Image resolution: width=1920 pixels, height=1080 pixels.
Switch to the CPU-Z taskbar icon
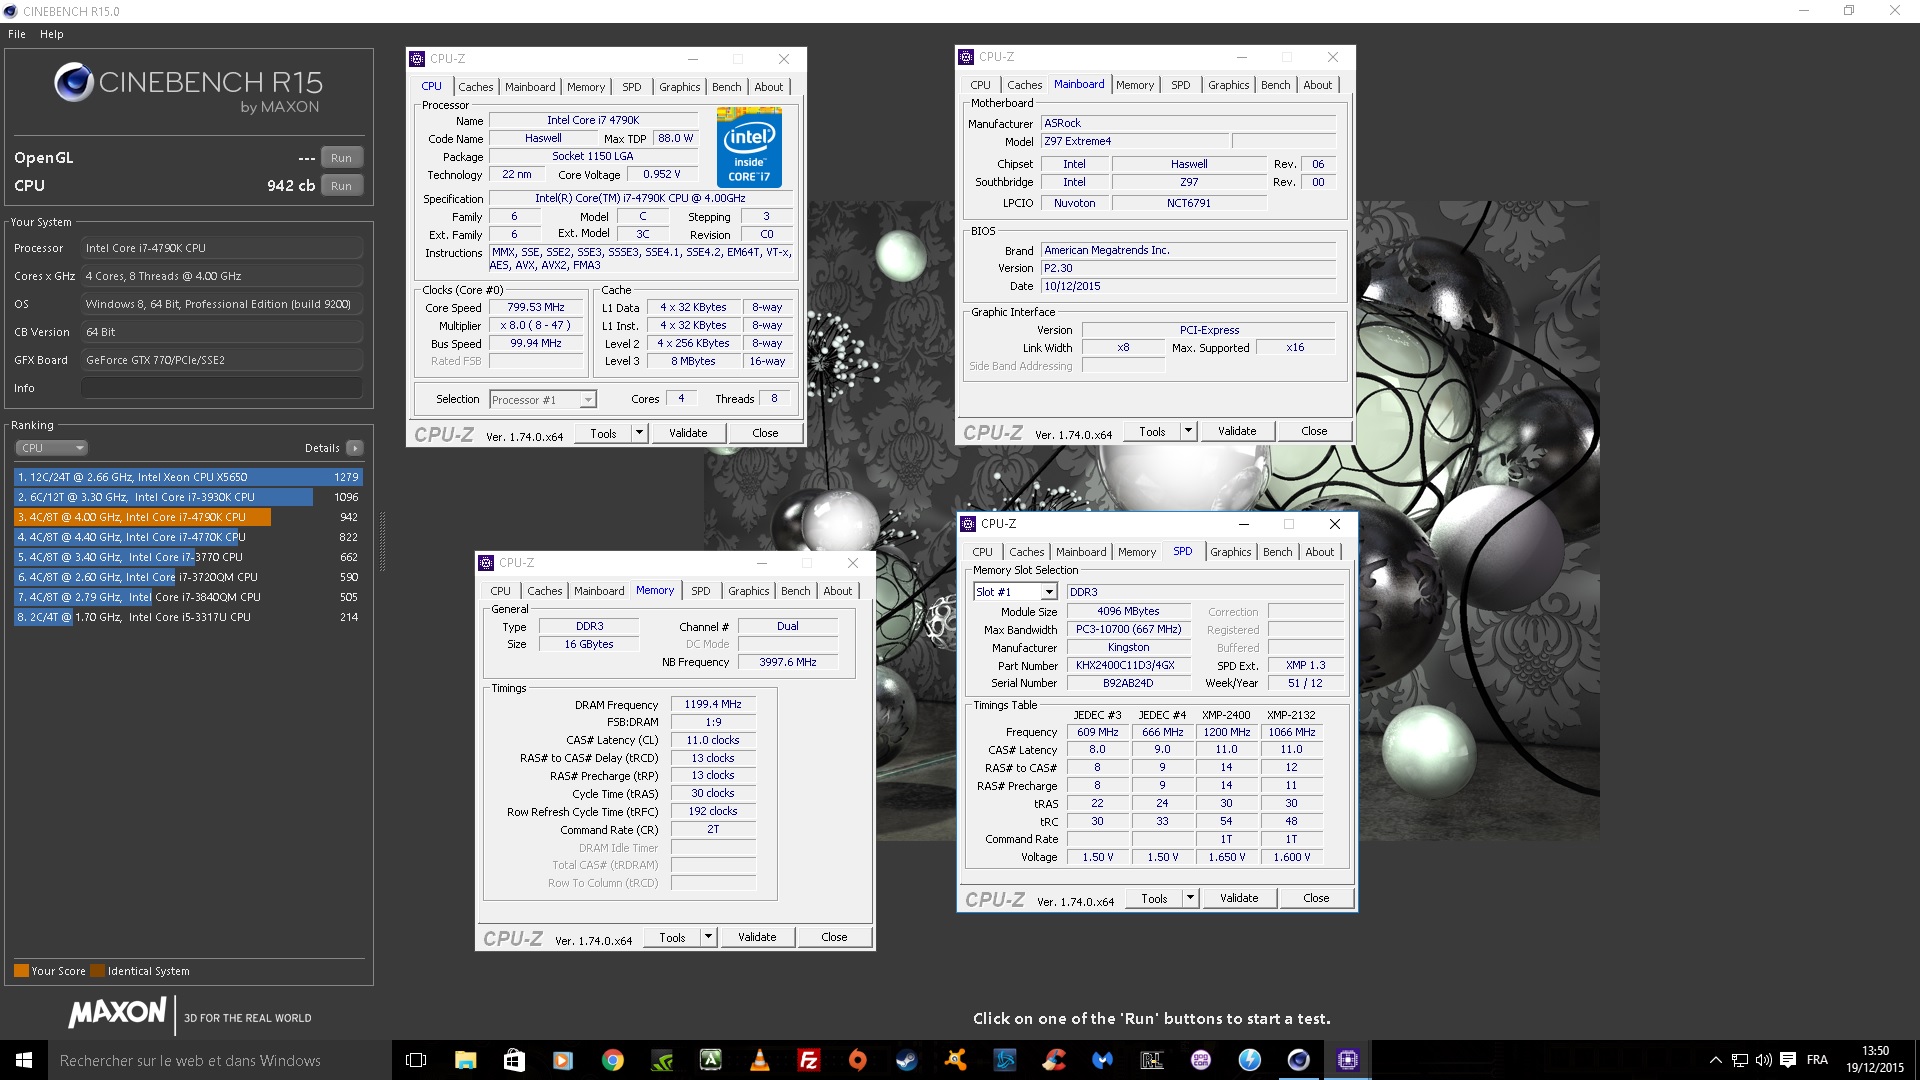tap(1347, 1060)
